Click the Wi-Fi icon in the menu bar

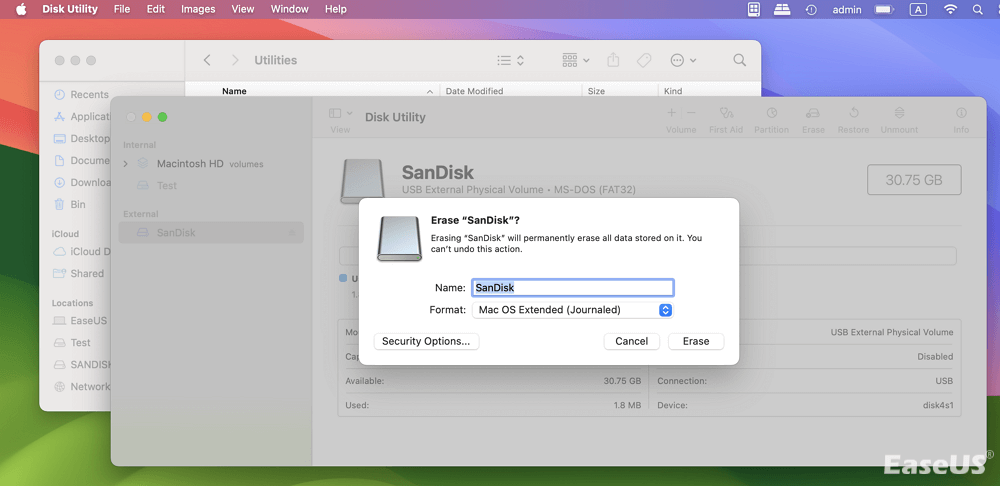point(950,9)
